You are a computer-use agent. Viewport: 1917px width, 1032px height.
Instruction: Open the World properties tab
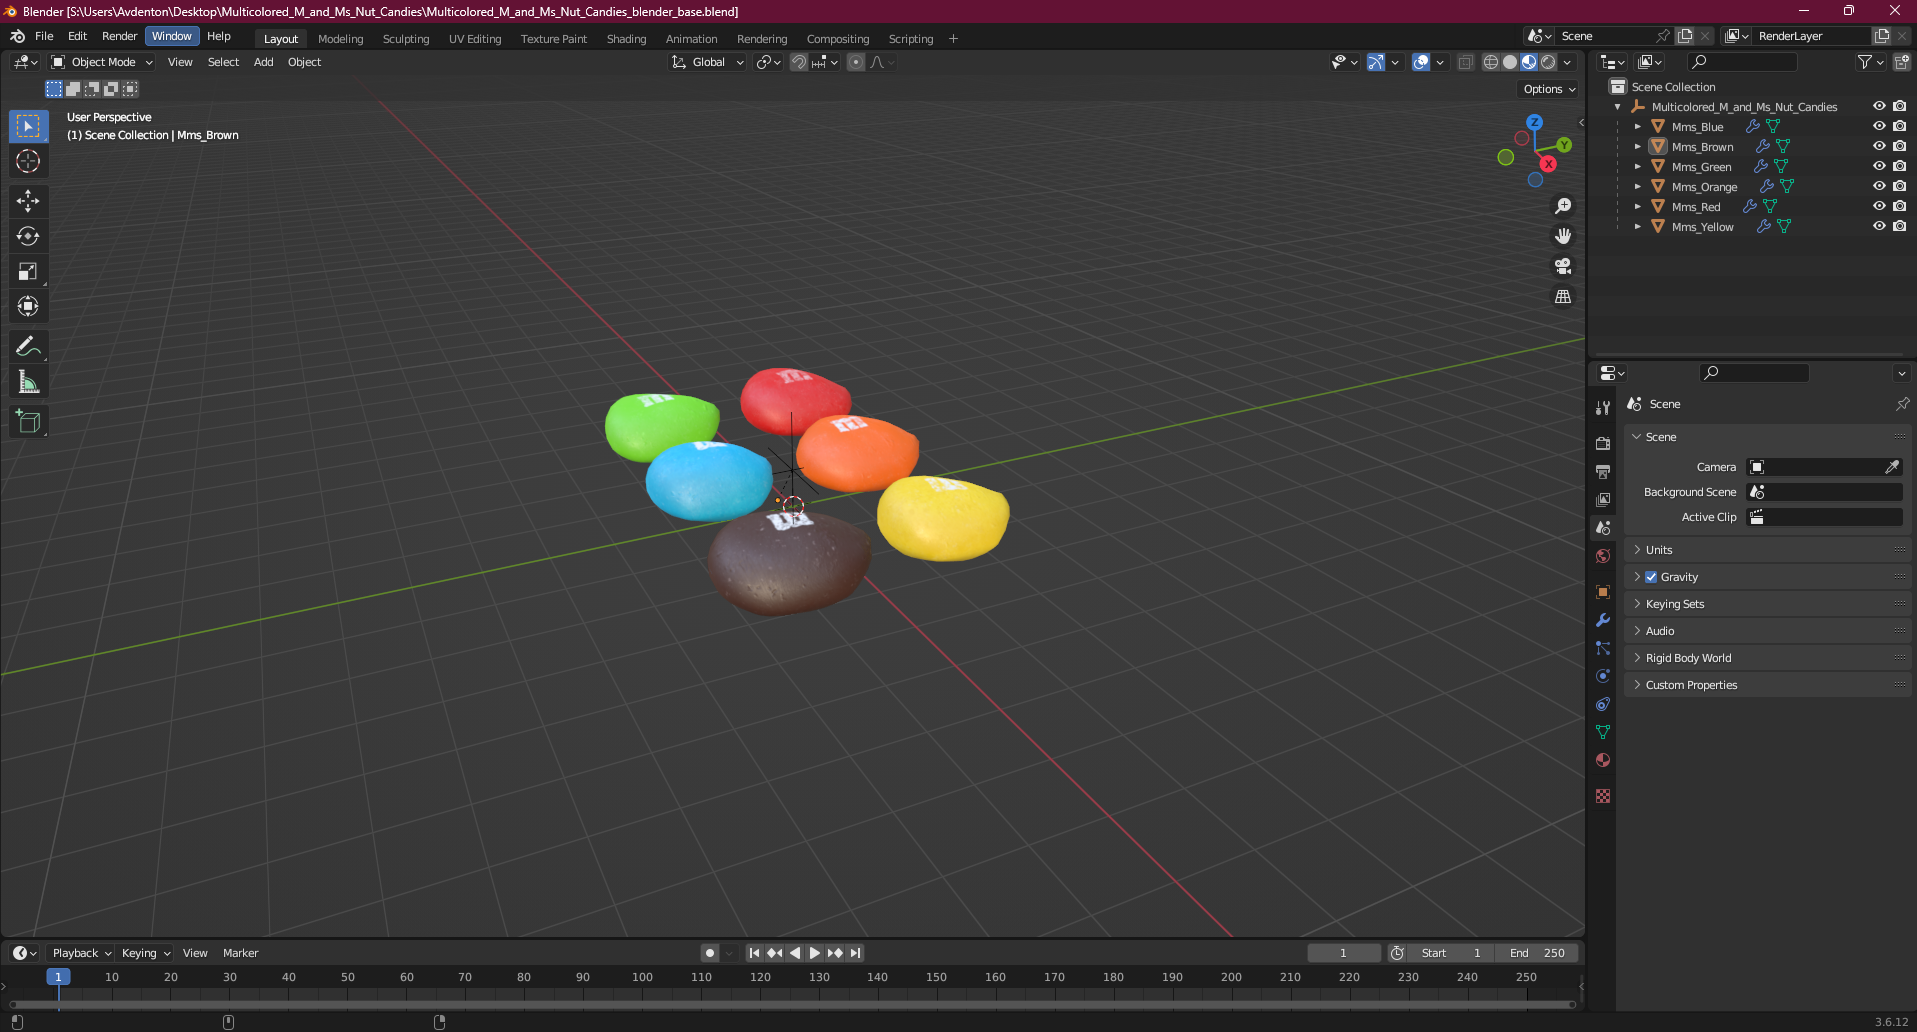click(1603, 556)
